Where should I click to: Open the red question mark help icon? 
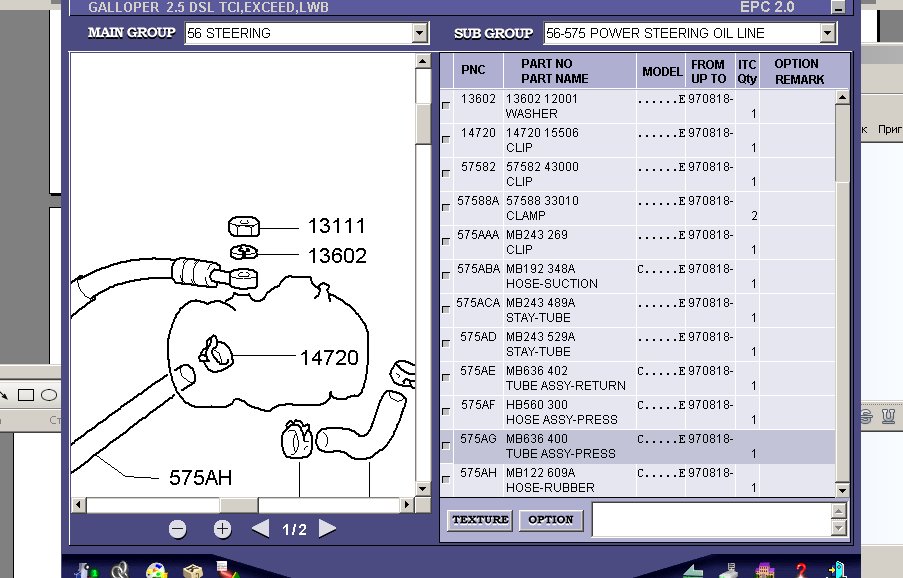tap(801, 570)
